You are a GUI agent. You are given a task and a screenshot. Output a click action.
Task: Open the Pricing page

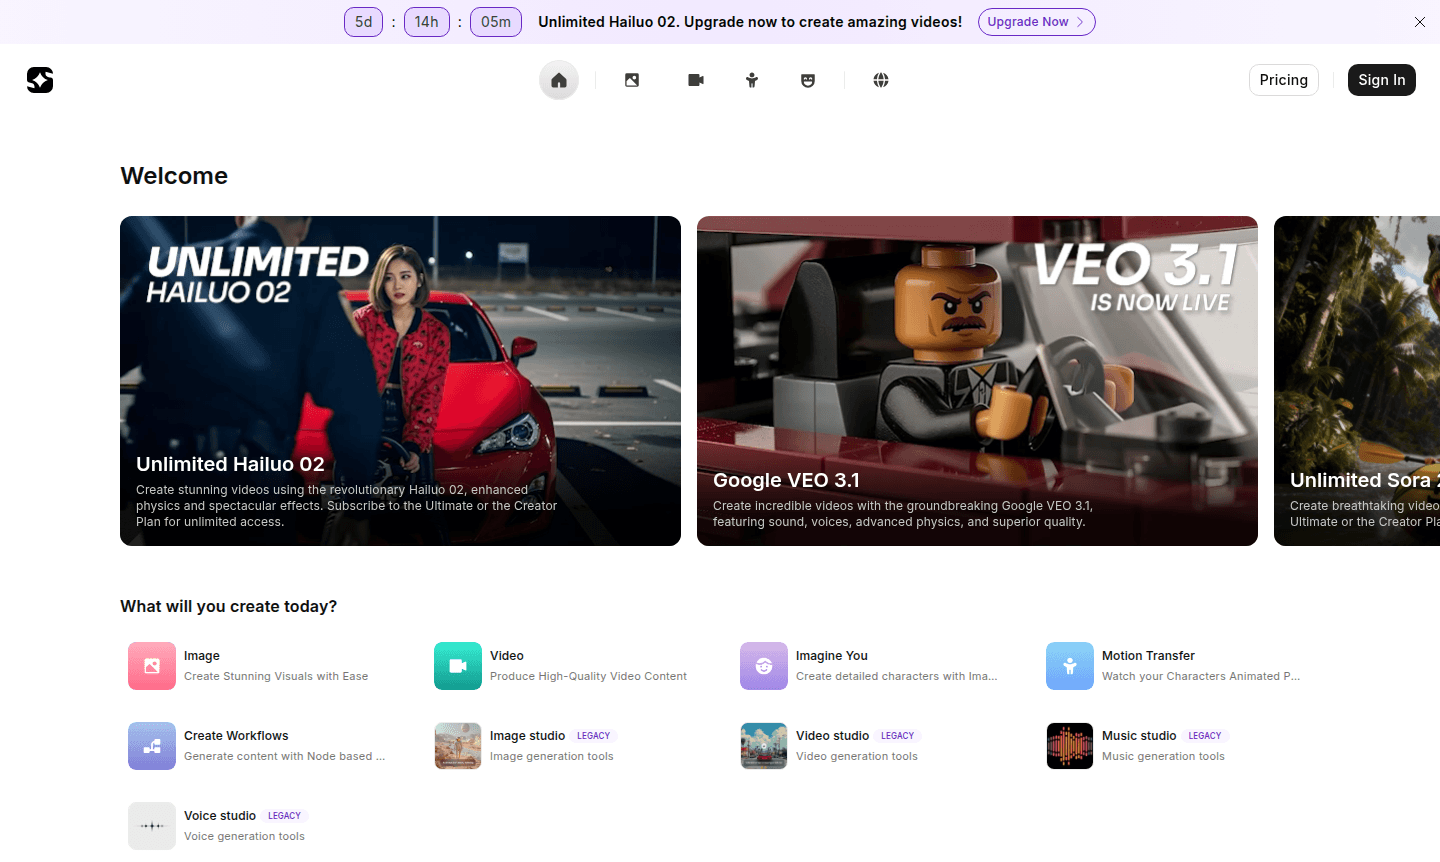pos(1283,80)
